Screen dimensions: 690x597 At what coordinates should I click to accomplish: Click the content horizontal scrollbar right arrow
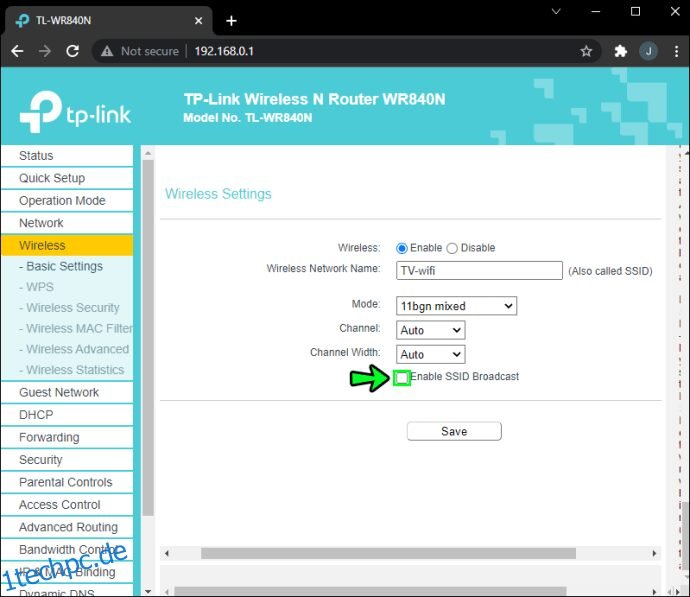pyautogui.click(x=654, y=553)
